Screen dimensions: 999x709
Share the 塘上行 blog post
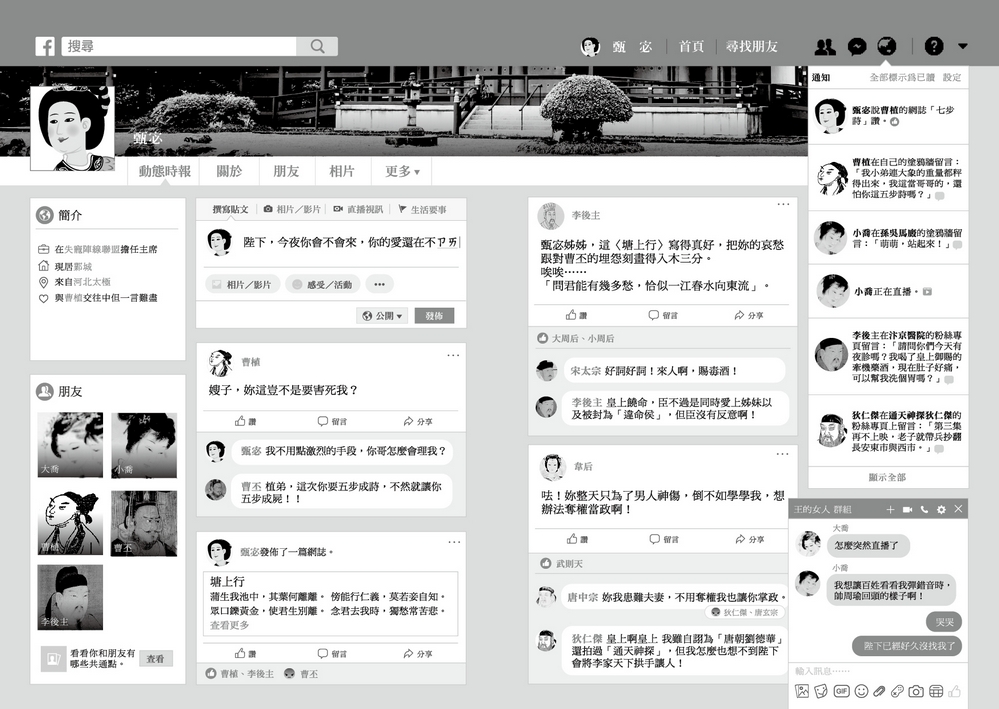418,654
